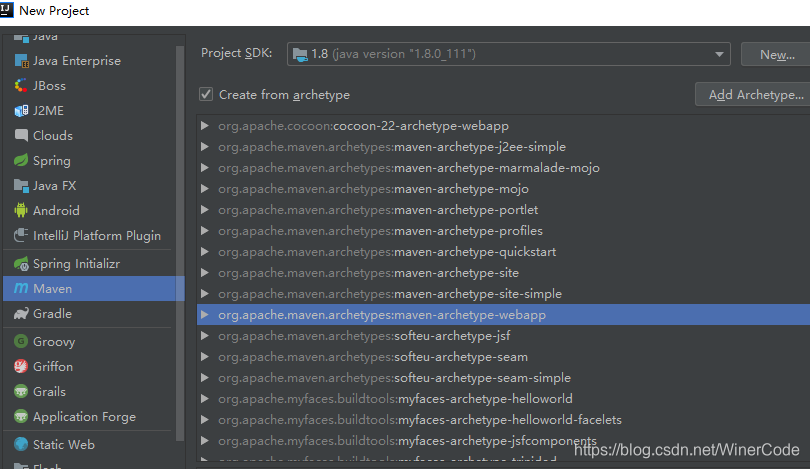Select softeu-archetype-seam archetype row
810x469 pixels.
pos(503,357)
